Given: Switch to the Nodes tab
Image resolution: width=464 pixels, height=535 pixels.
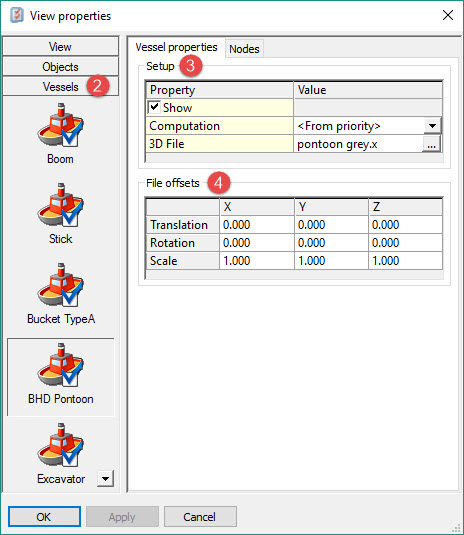Looking at the screenshot, I should tap(244, 49).
